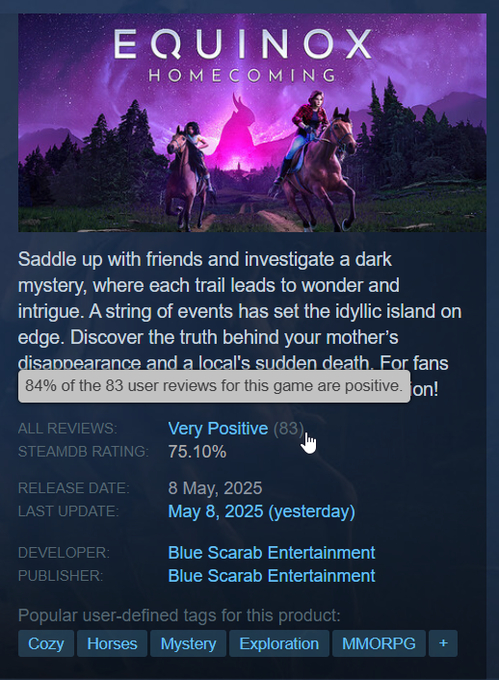Screen dimensions: 499x680
Task: Click the STEAMDB RATING label
Action: coord(83,451)
